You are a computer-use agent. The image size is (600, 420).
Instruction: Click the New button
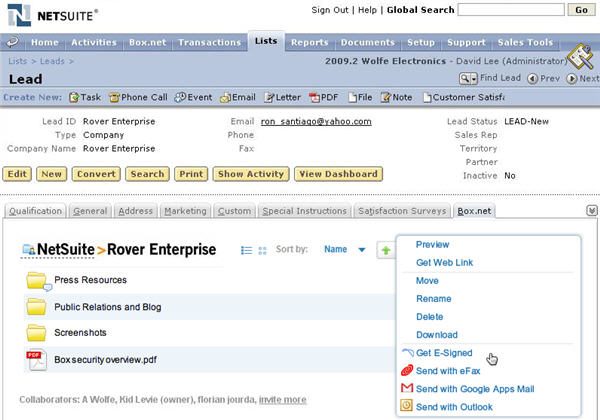pyautogui.click(x=51, y=174)
